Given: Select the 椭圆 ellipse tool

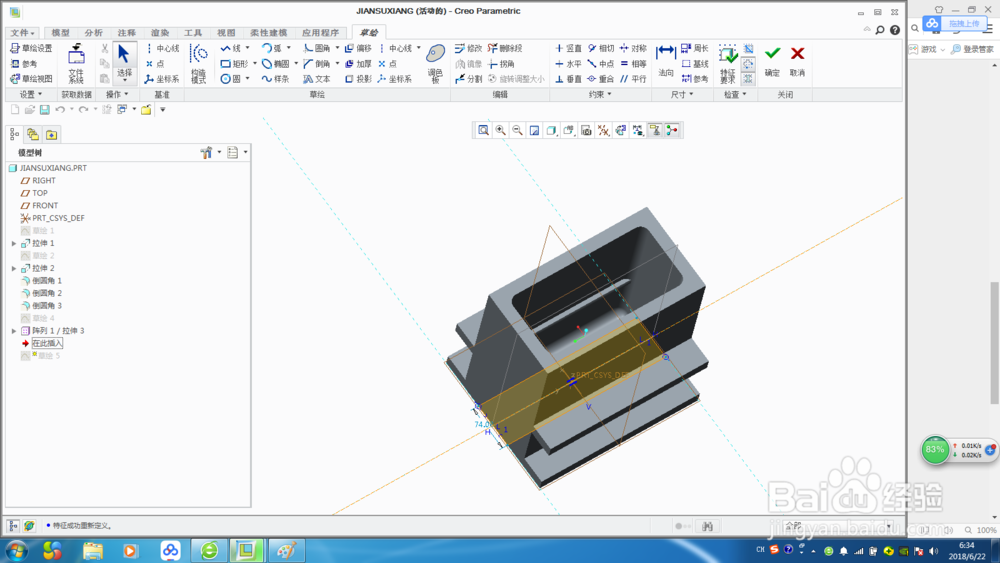Looking at the screenshot, I should pos(276,64).
